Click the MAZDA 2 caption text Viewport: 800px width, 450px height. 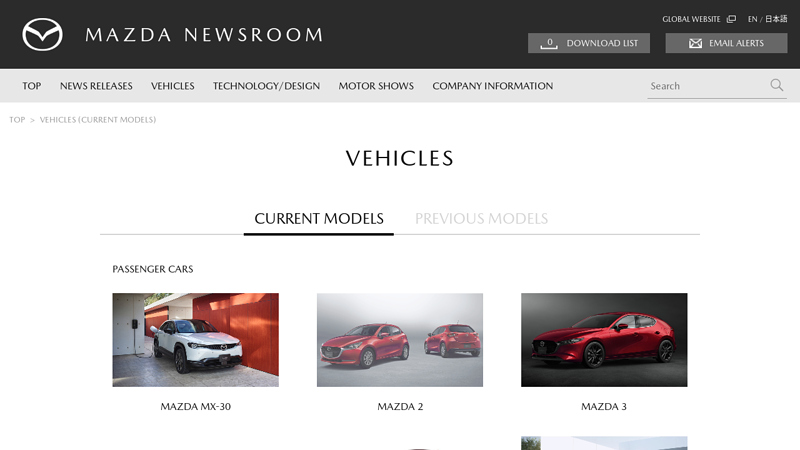coord(400,407)
